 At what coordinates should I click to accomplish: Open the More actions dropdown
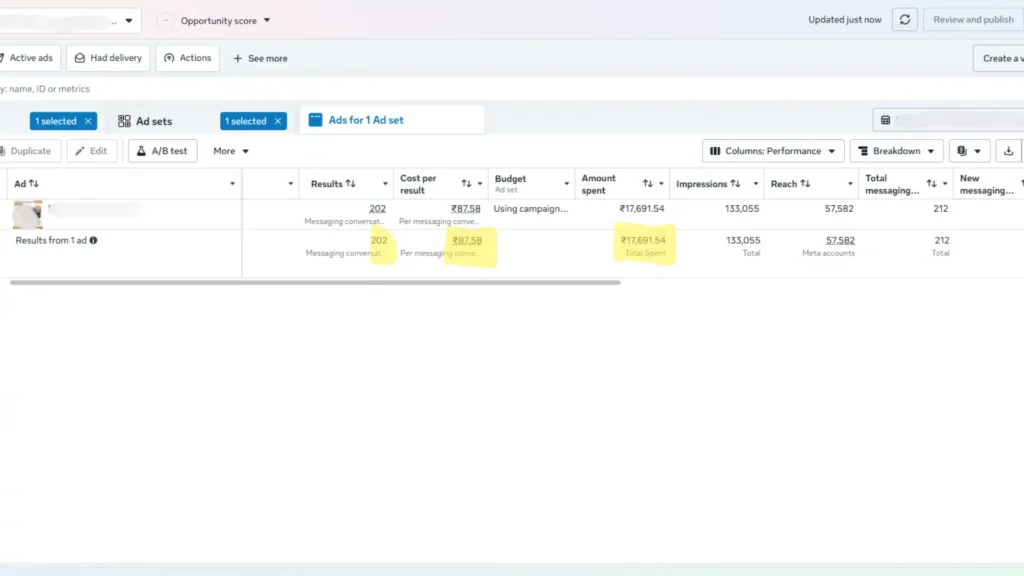(231, 151)
